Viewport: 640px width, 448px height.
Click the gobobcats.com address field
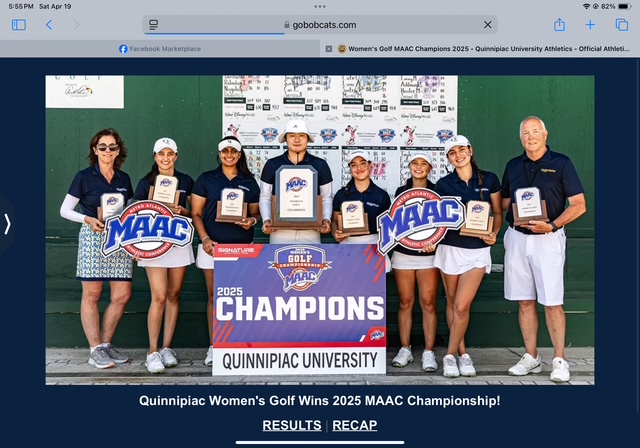(320, 25)
